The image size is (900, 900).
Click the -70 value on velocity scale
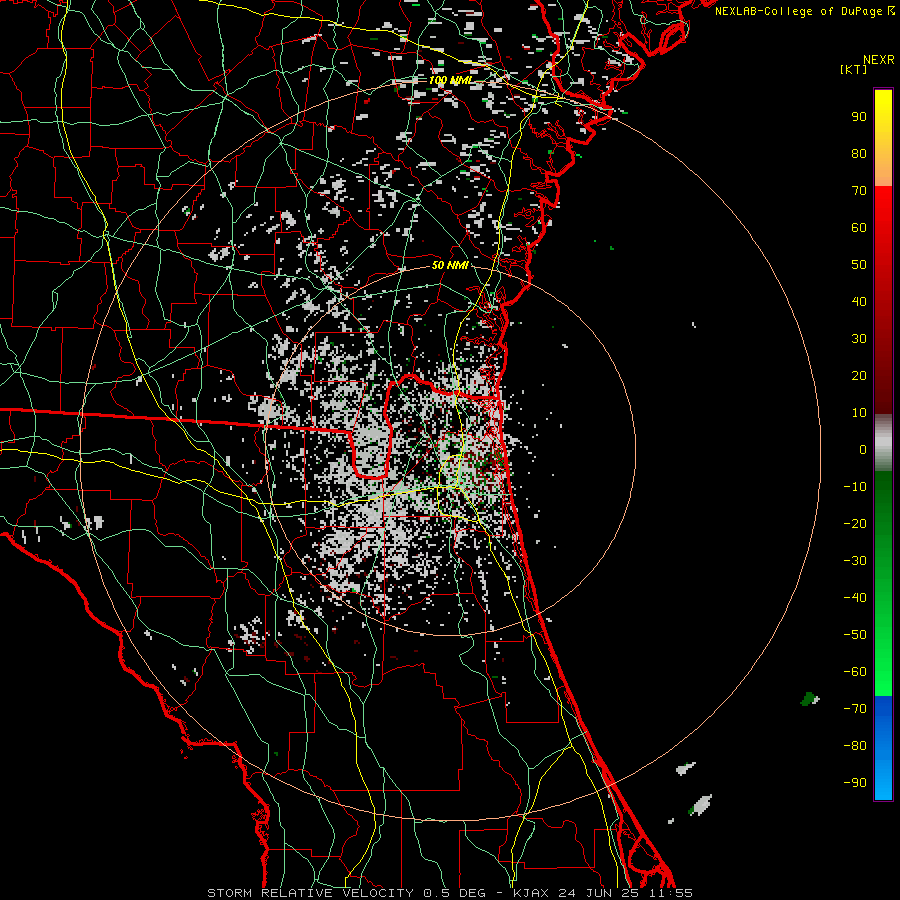tap(855, 709)
